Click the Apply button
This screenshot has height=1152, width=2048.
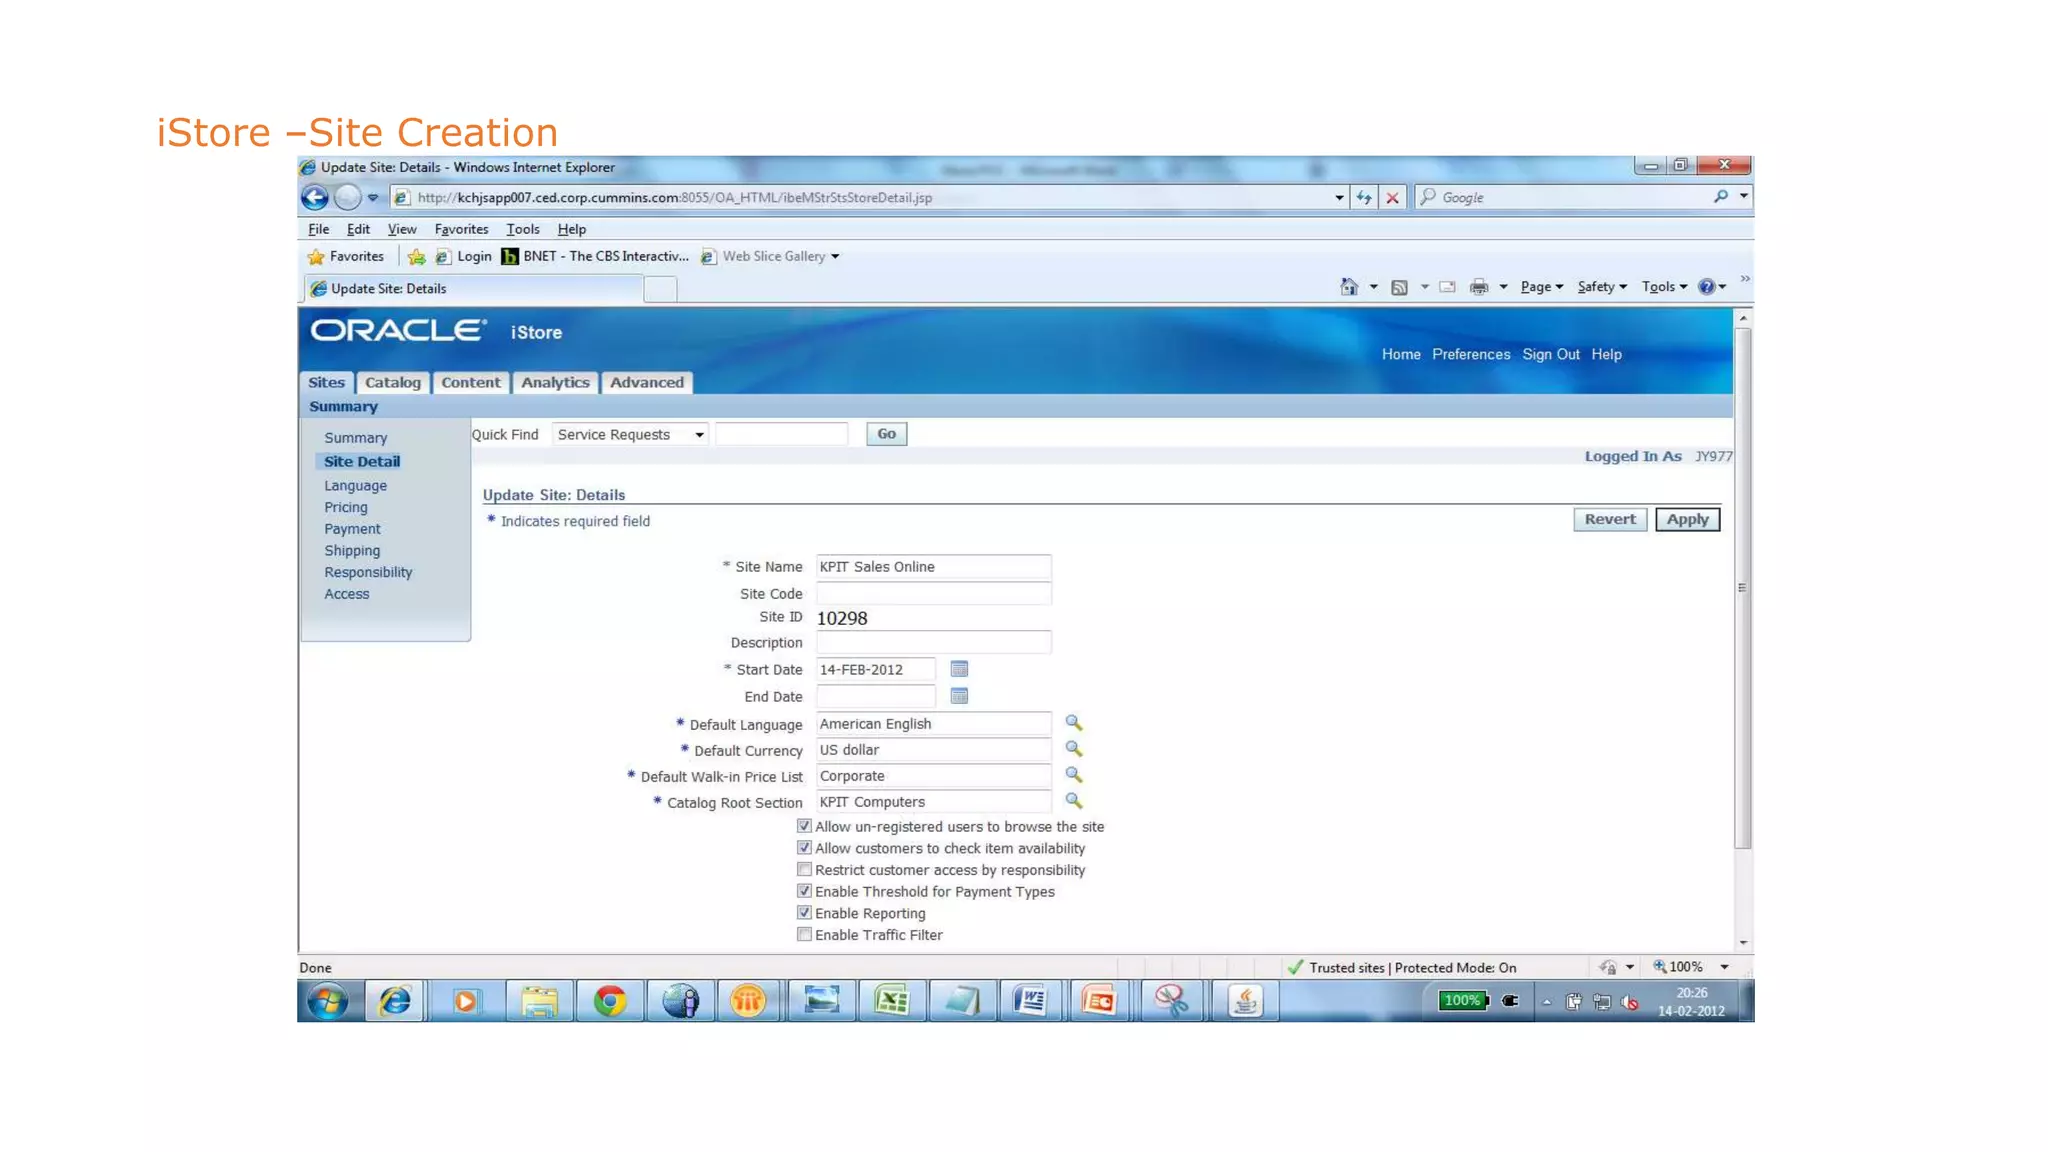[1687, 519]
